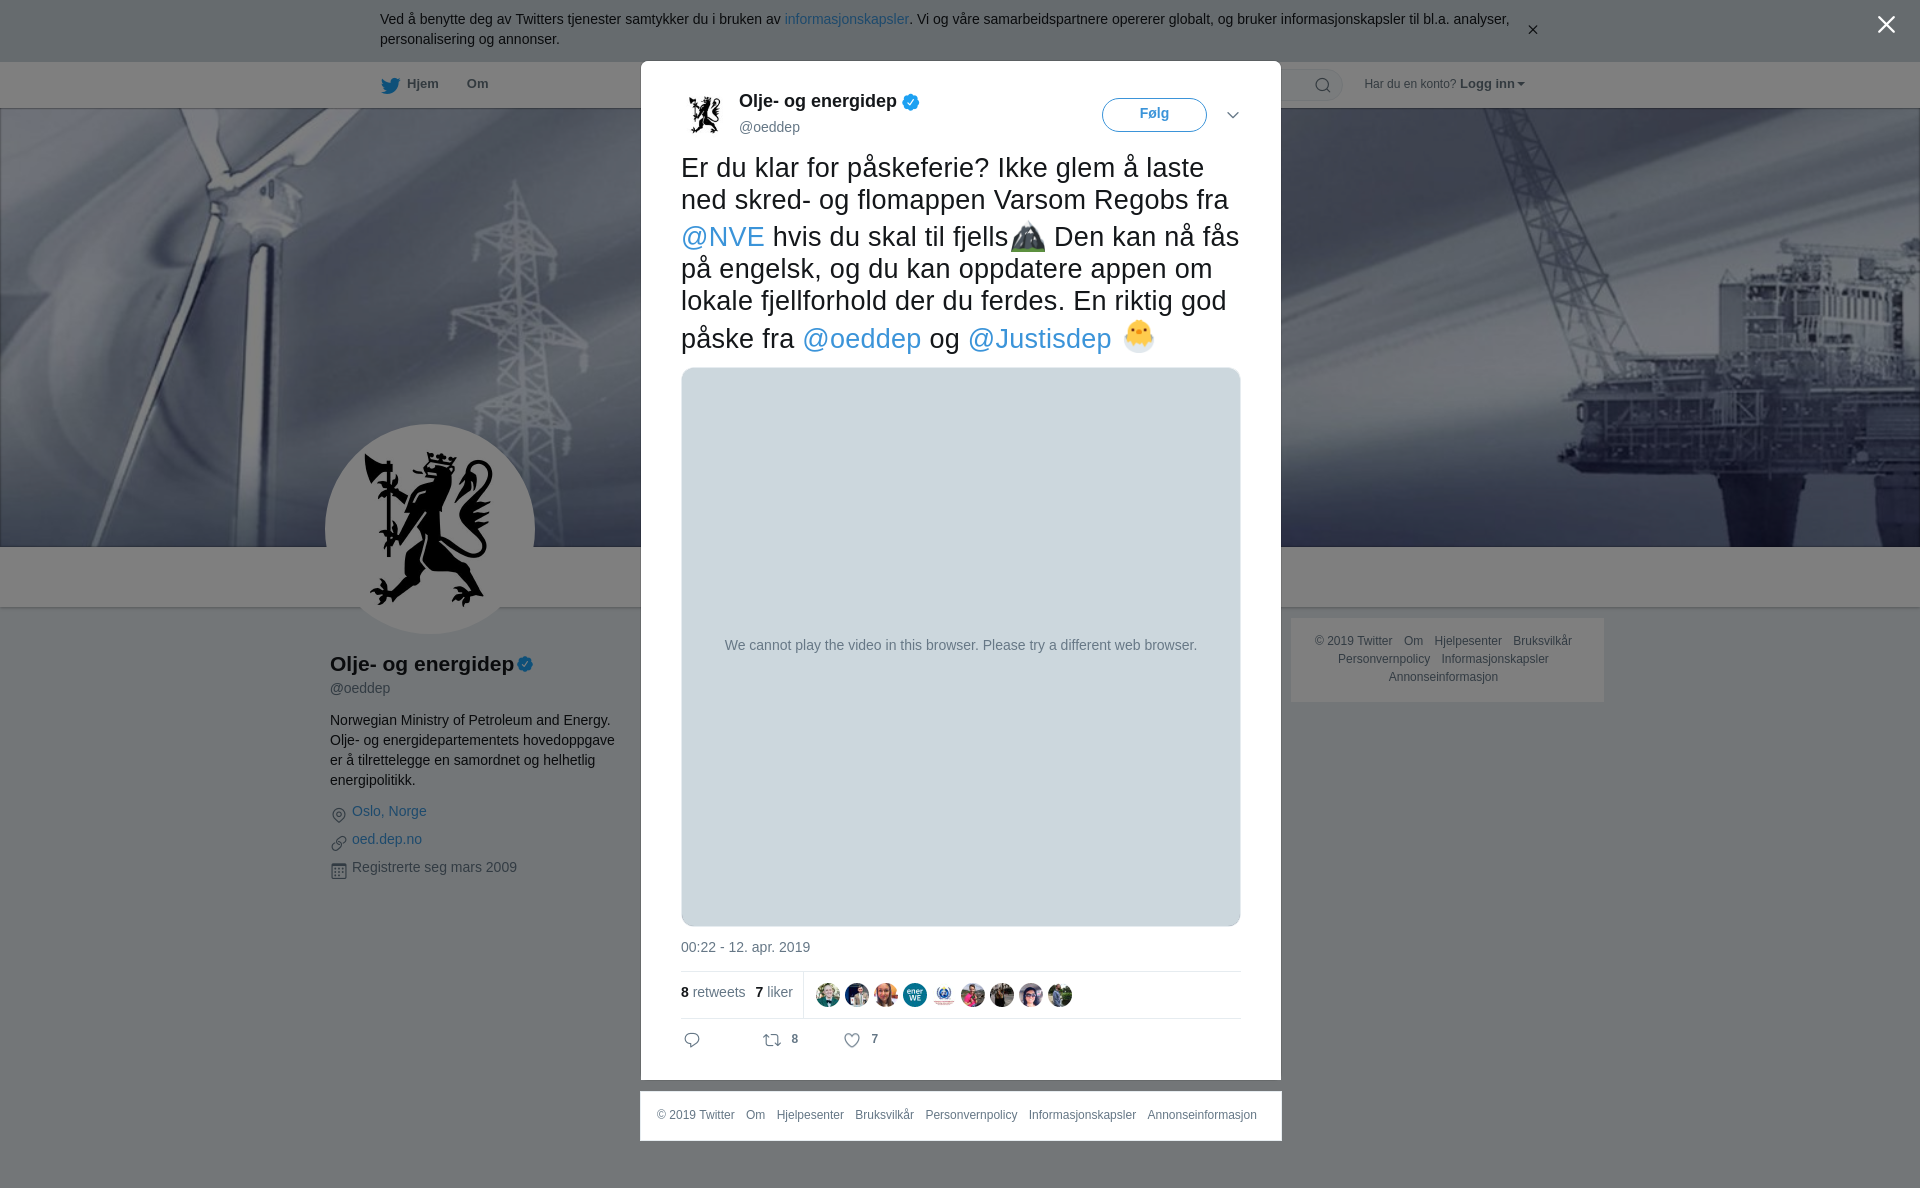The height and width of the screenshot is (1188, 1920).
Task: Close the tweet overlay with top-right X
Action: 1886,25
